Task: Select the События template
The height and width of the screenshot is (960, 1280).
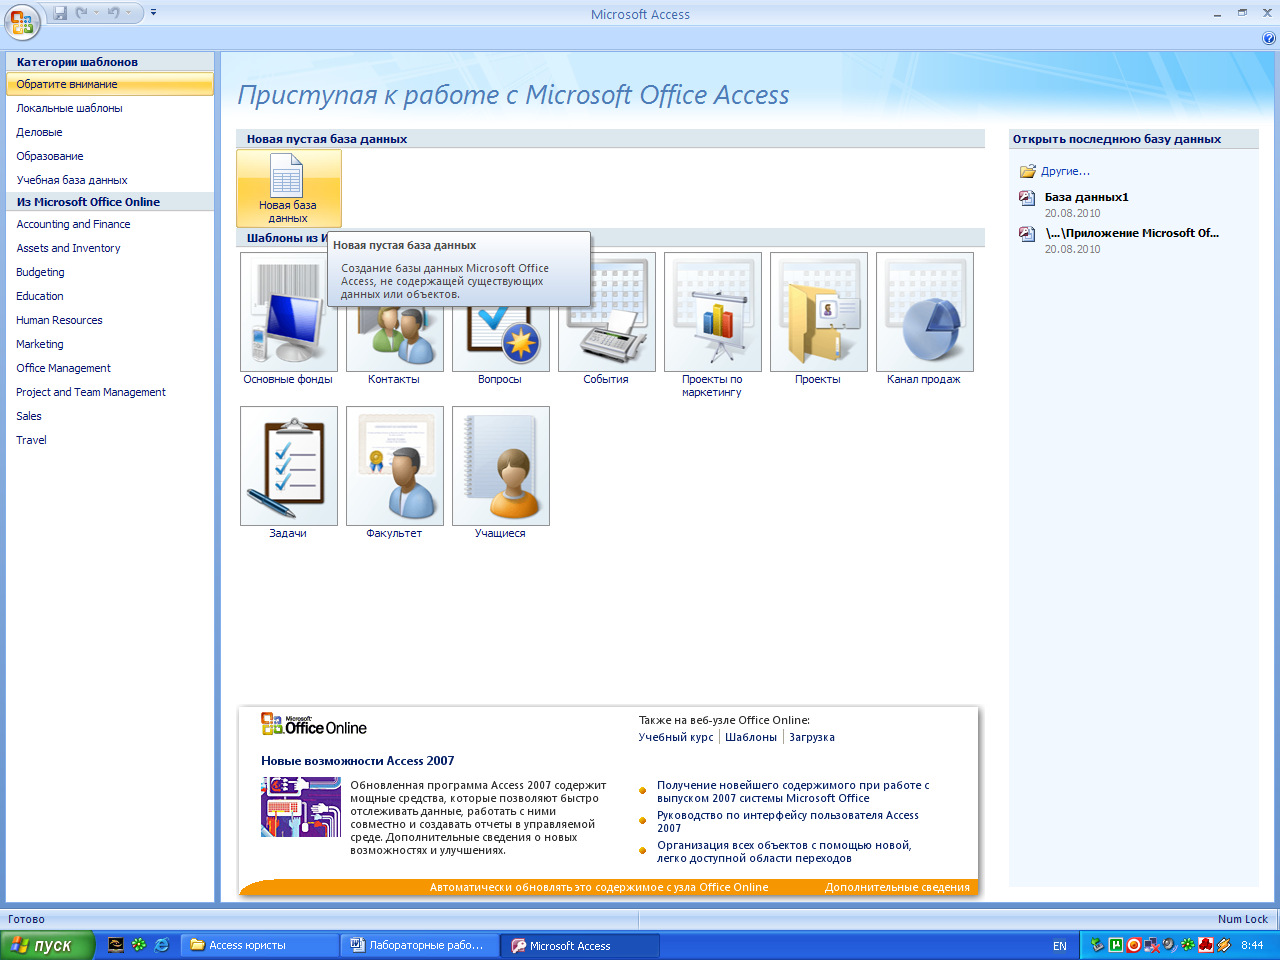Action: coord(606,319)
